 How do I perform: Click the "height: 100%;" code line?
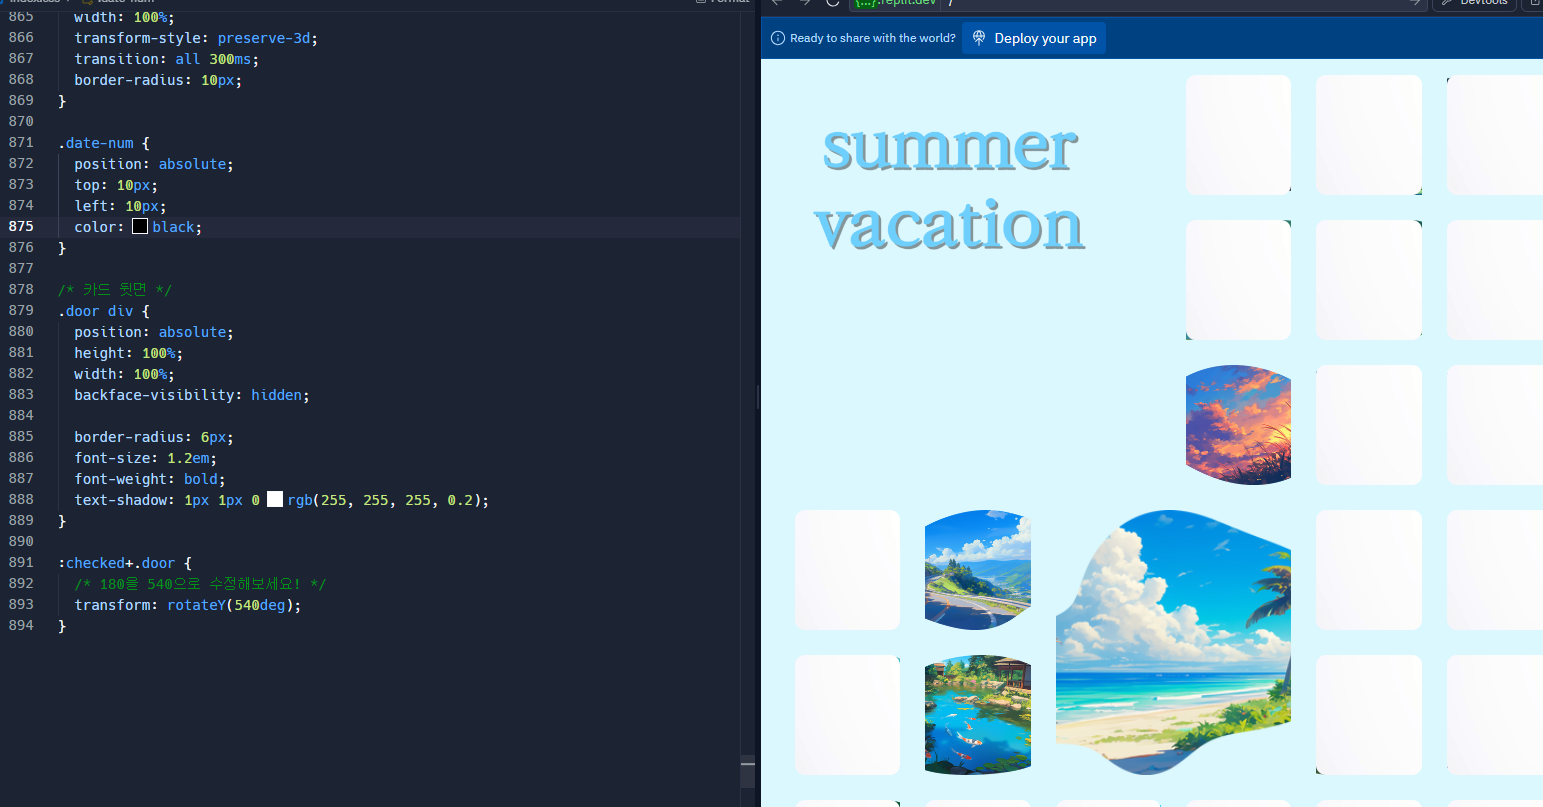pos(128,353)
